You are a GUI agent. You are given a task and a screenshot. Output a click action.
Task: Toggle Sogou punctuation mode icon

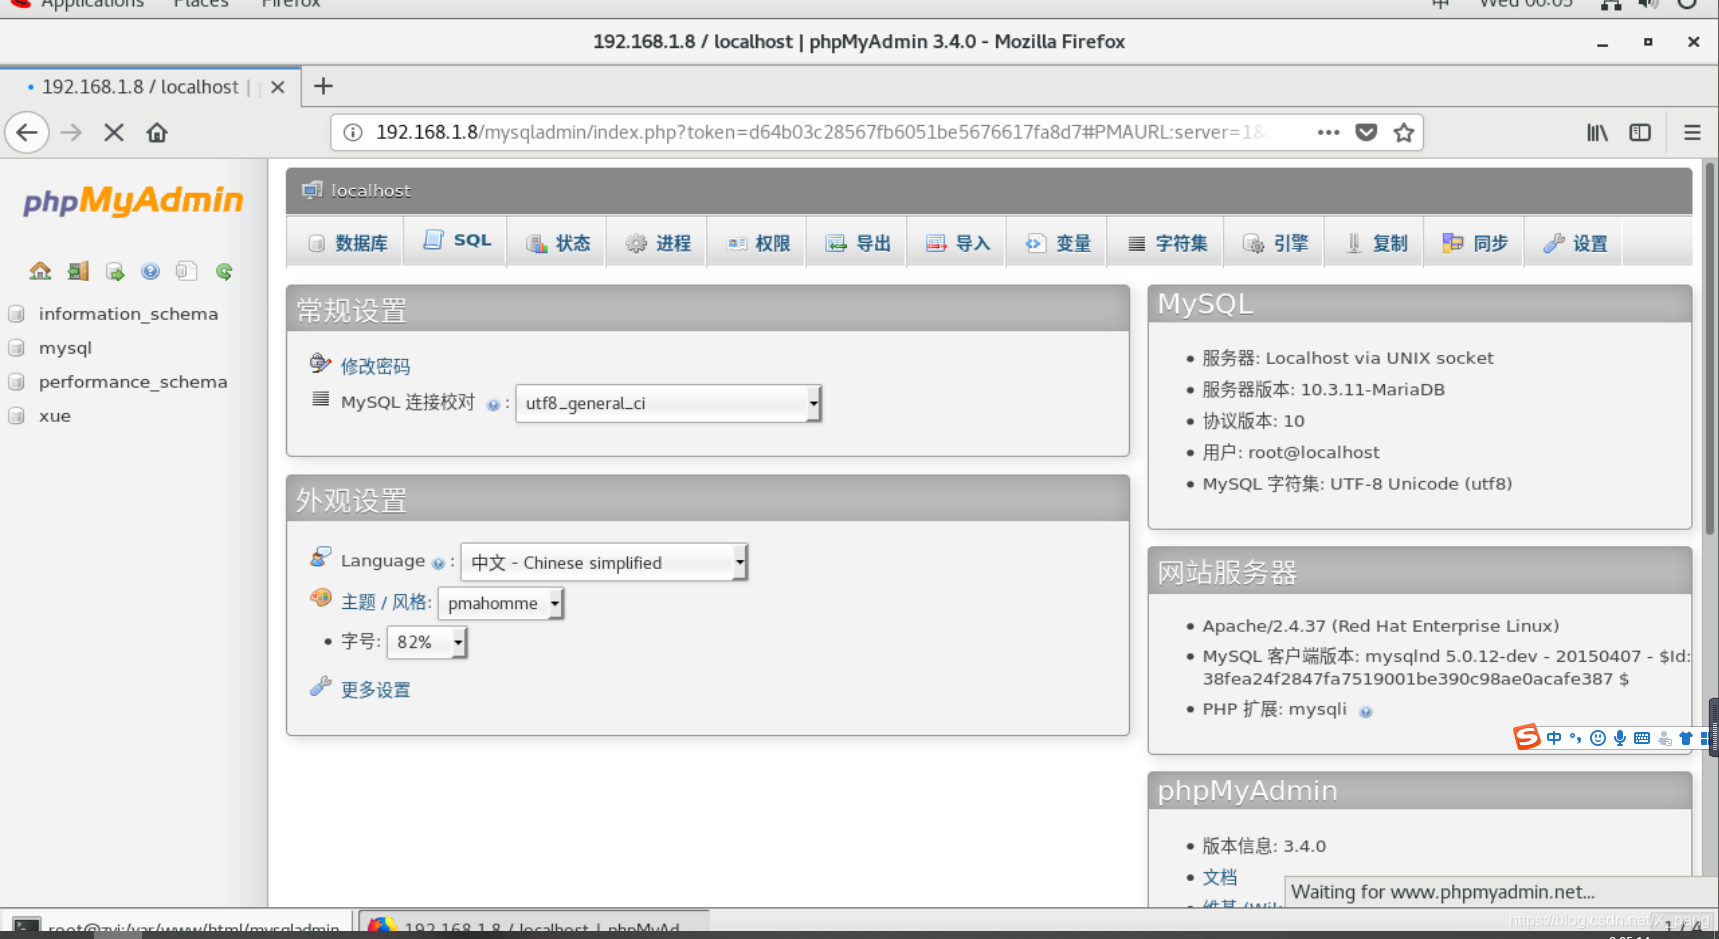(x=1576, y=738)
